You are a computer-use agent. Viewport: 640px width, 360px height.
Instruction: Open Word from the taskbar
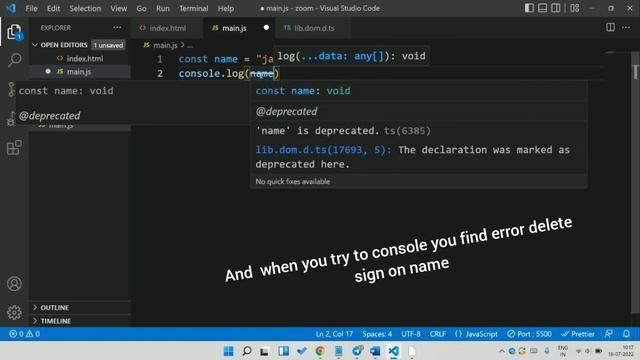coord(375,351)
